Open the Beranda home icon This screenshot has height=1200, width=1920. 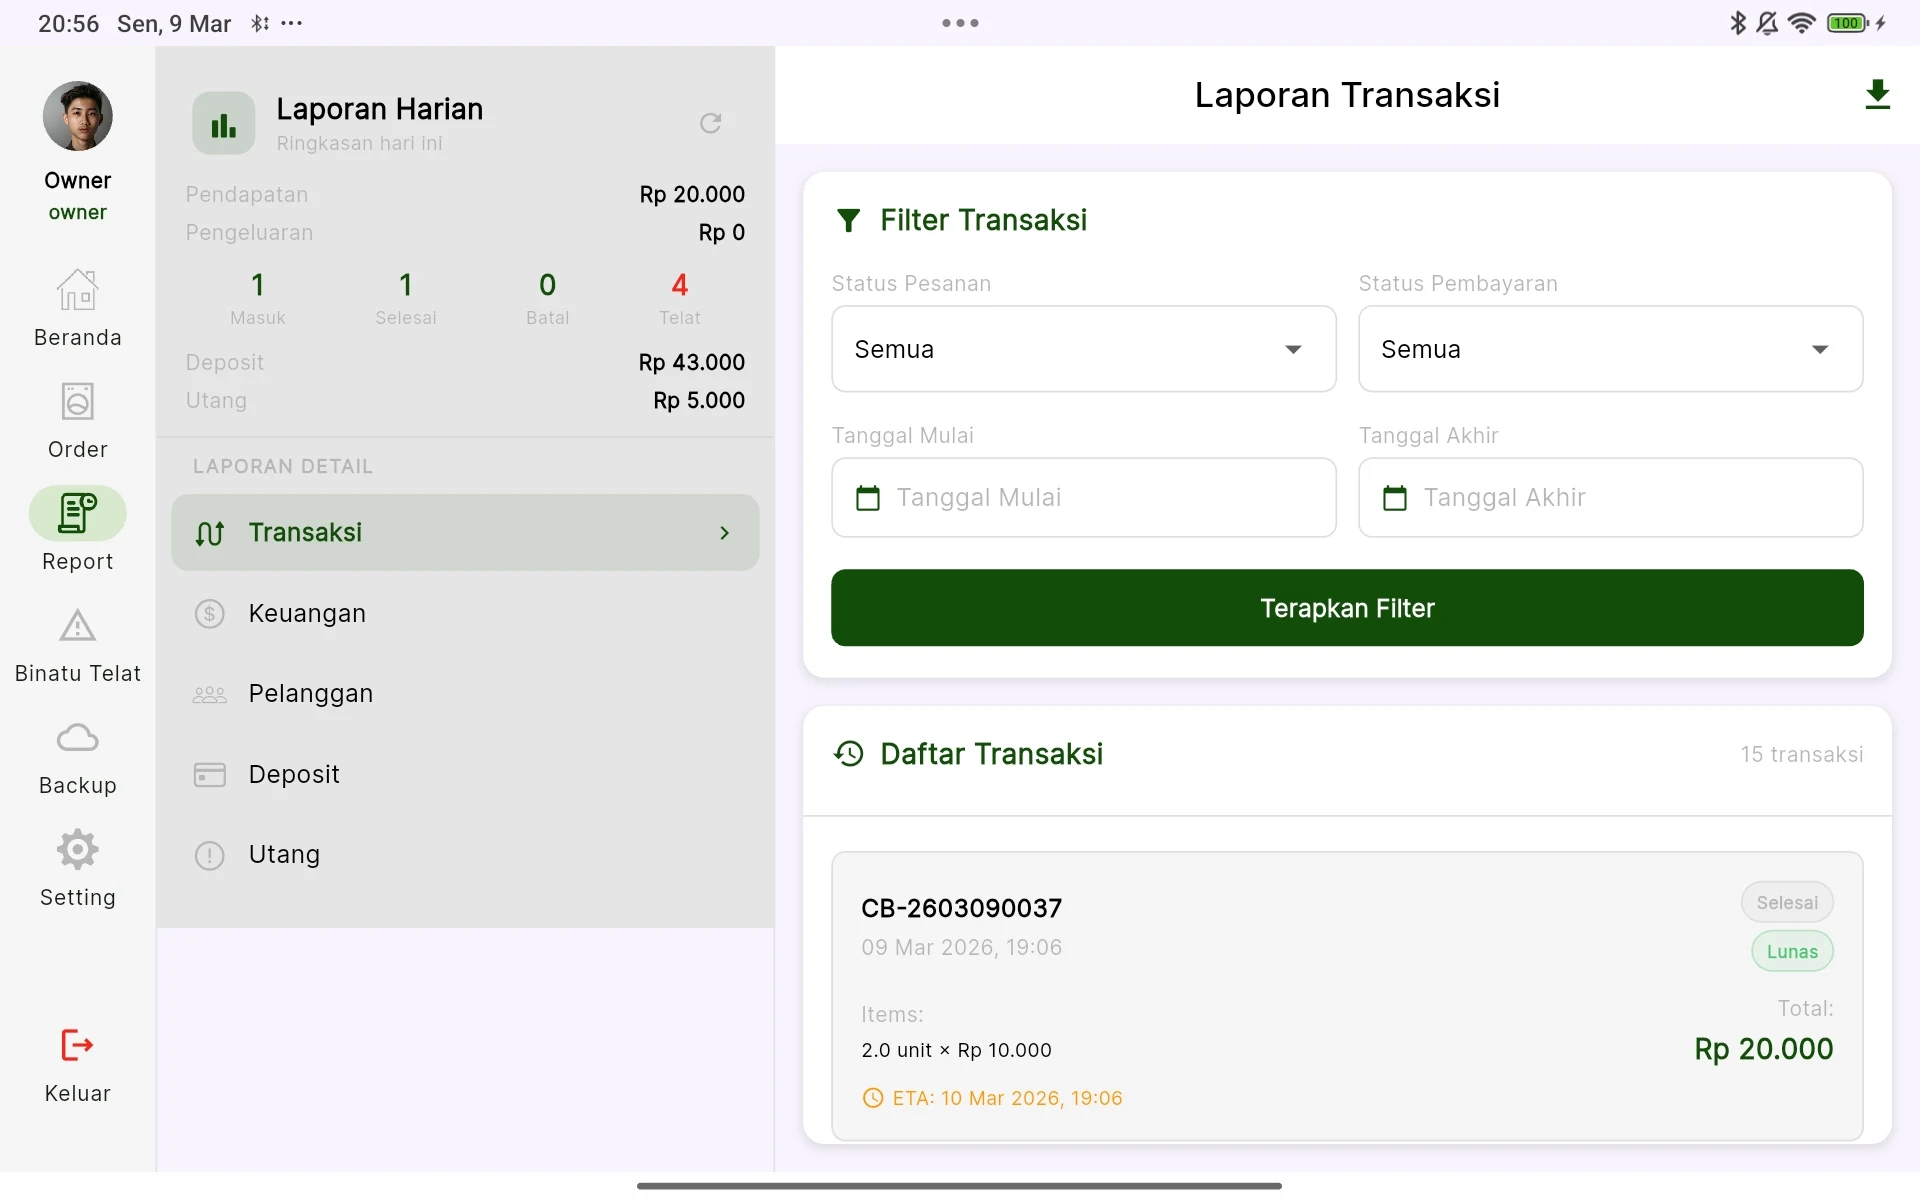click(77, 291)
